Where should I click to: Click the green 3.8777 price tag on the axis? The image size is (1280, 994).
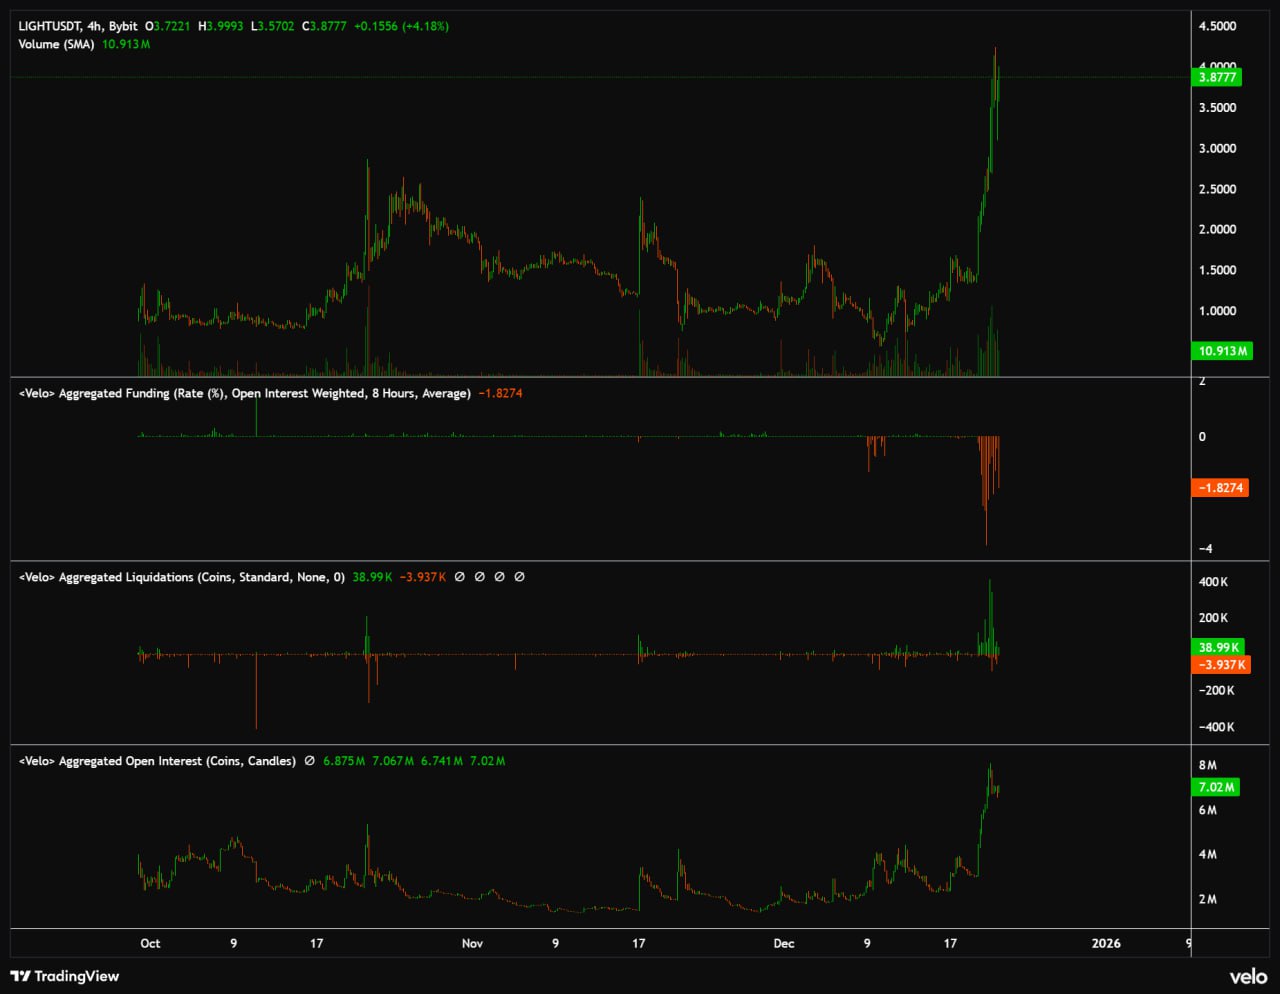pos(1217,77)
